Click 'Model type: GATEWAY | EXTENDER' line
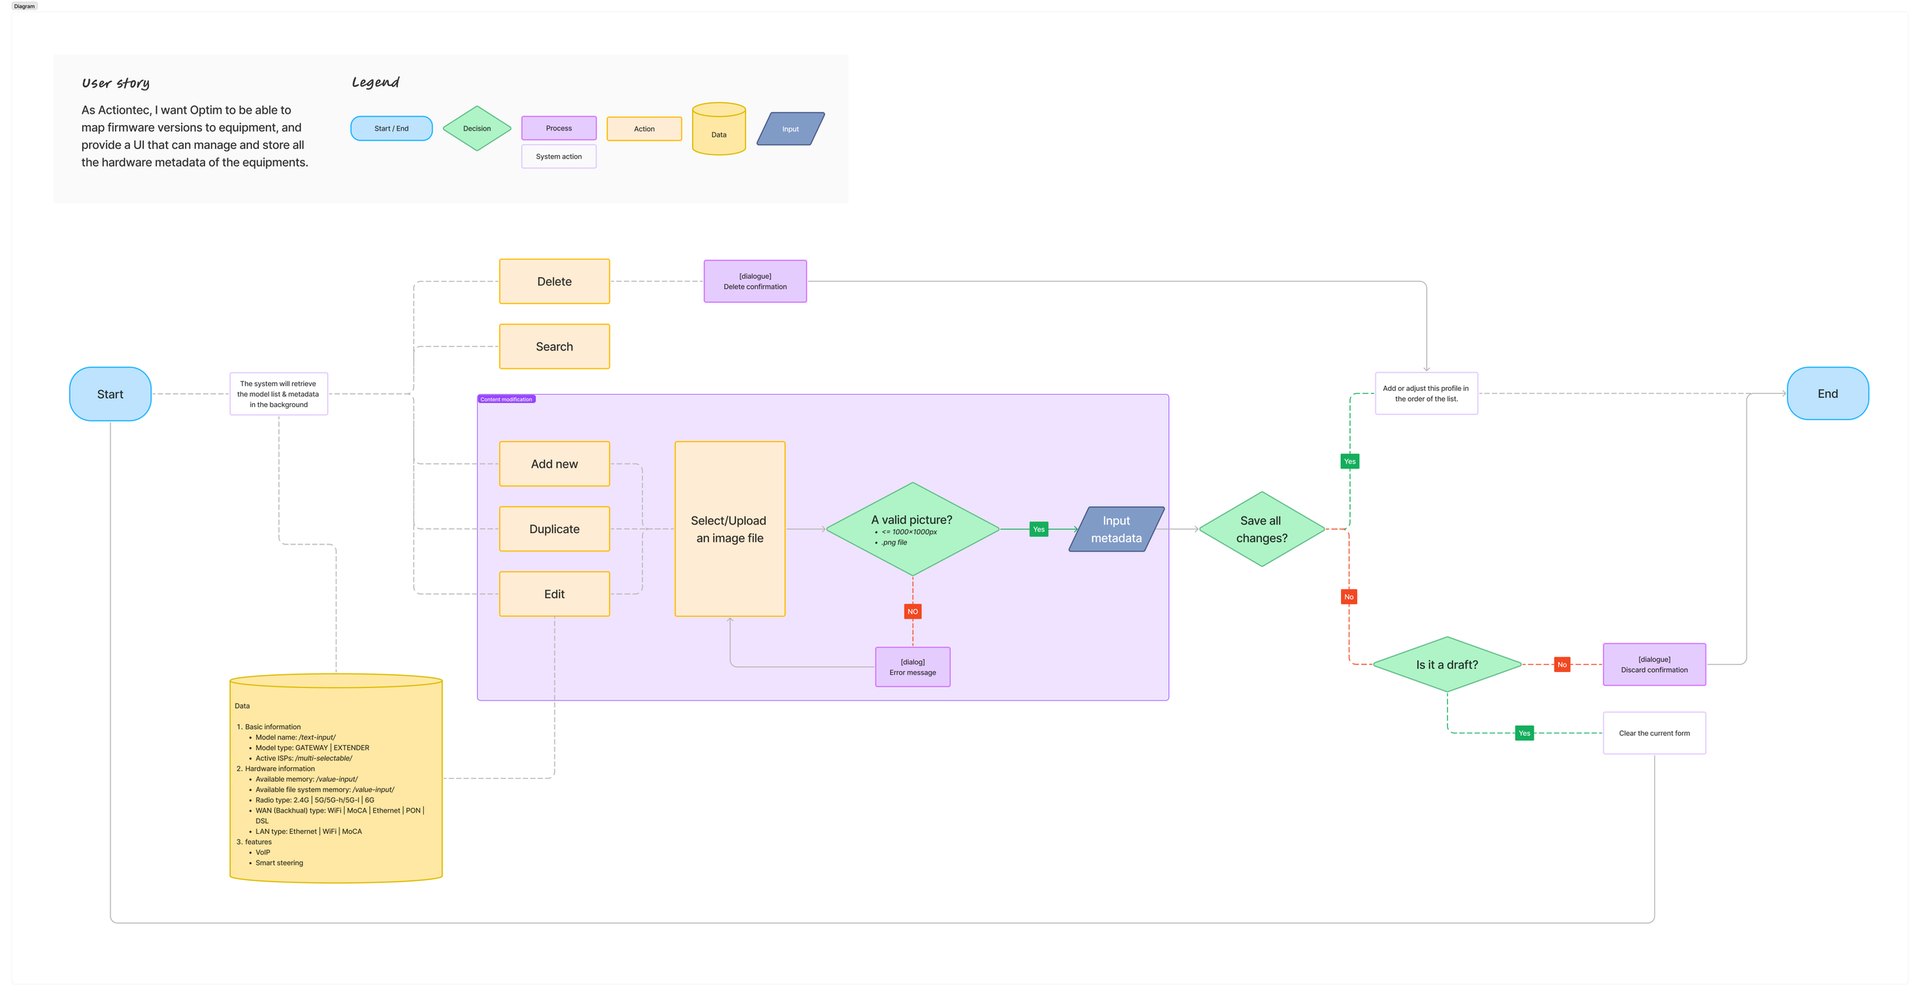Screen dimensions: 1920x996 (x=312, y=748)
